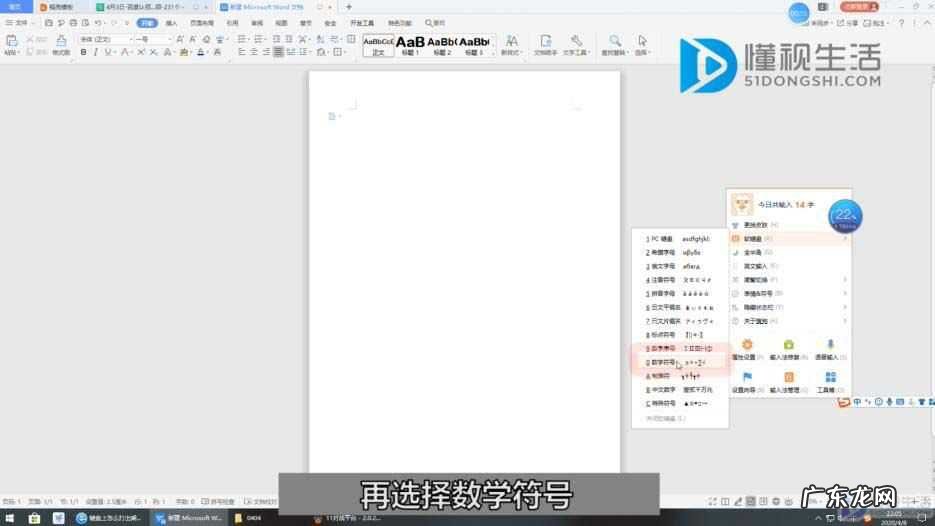Open the new document tab plus button

pos(349,7)
